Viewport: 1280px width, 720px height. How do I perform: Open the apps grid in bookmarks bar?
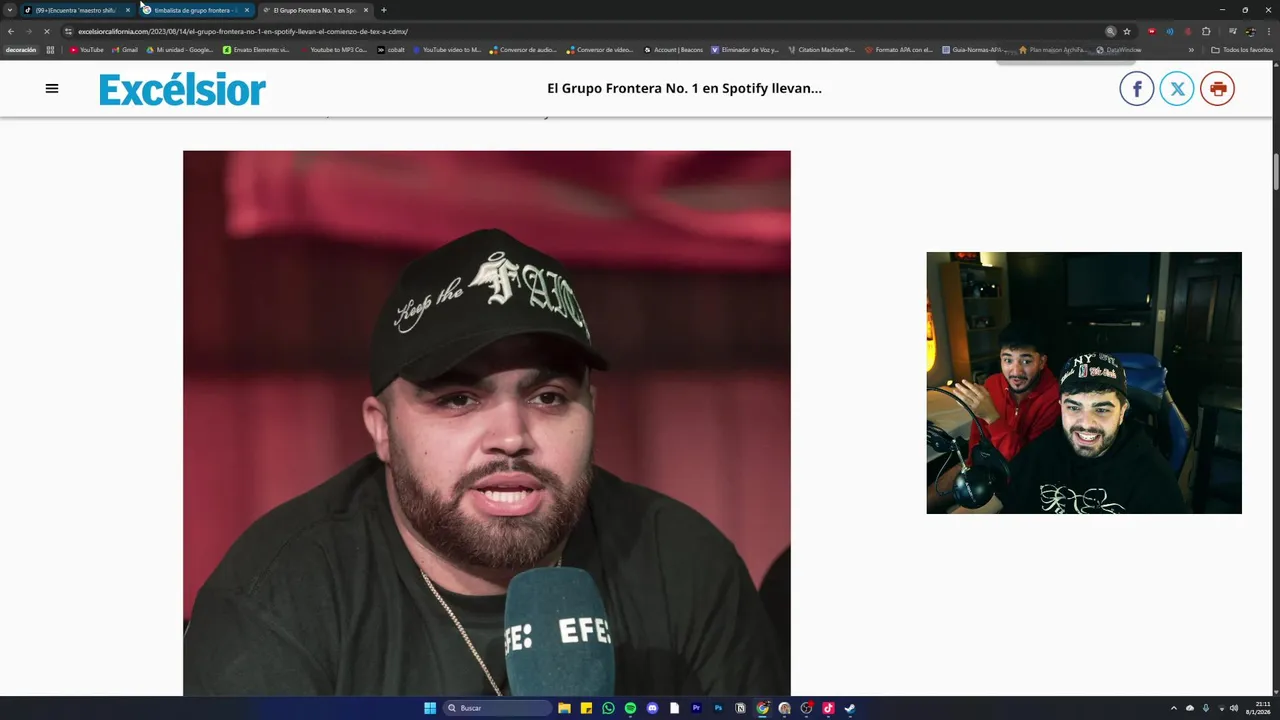click(x=50, y=50)
